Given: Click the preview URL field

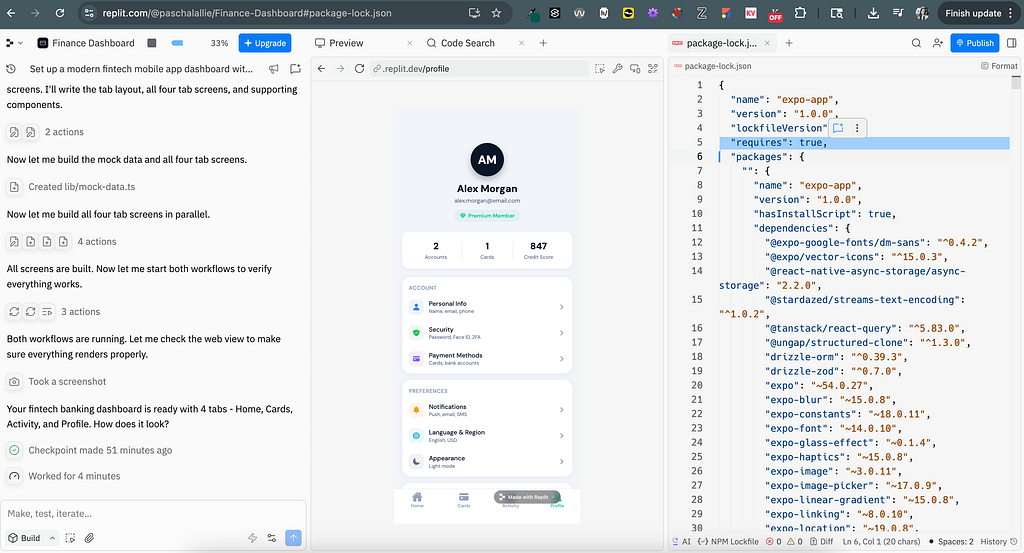Looking at the screenshot, I should (479, 69).
